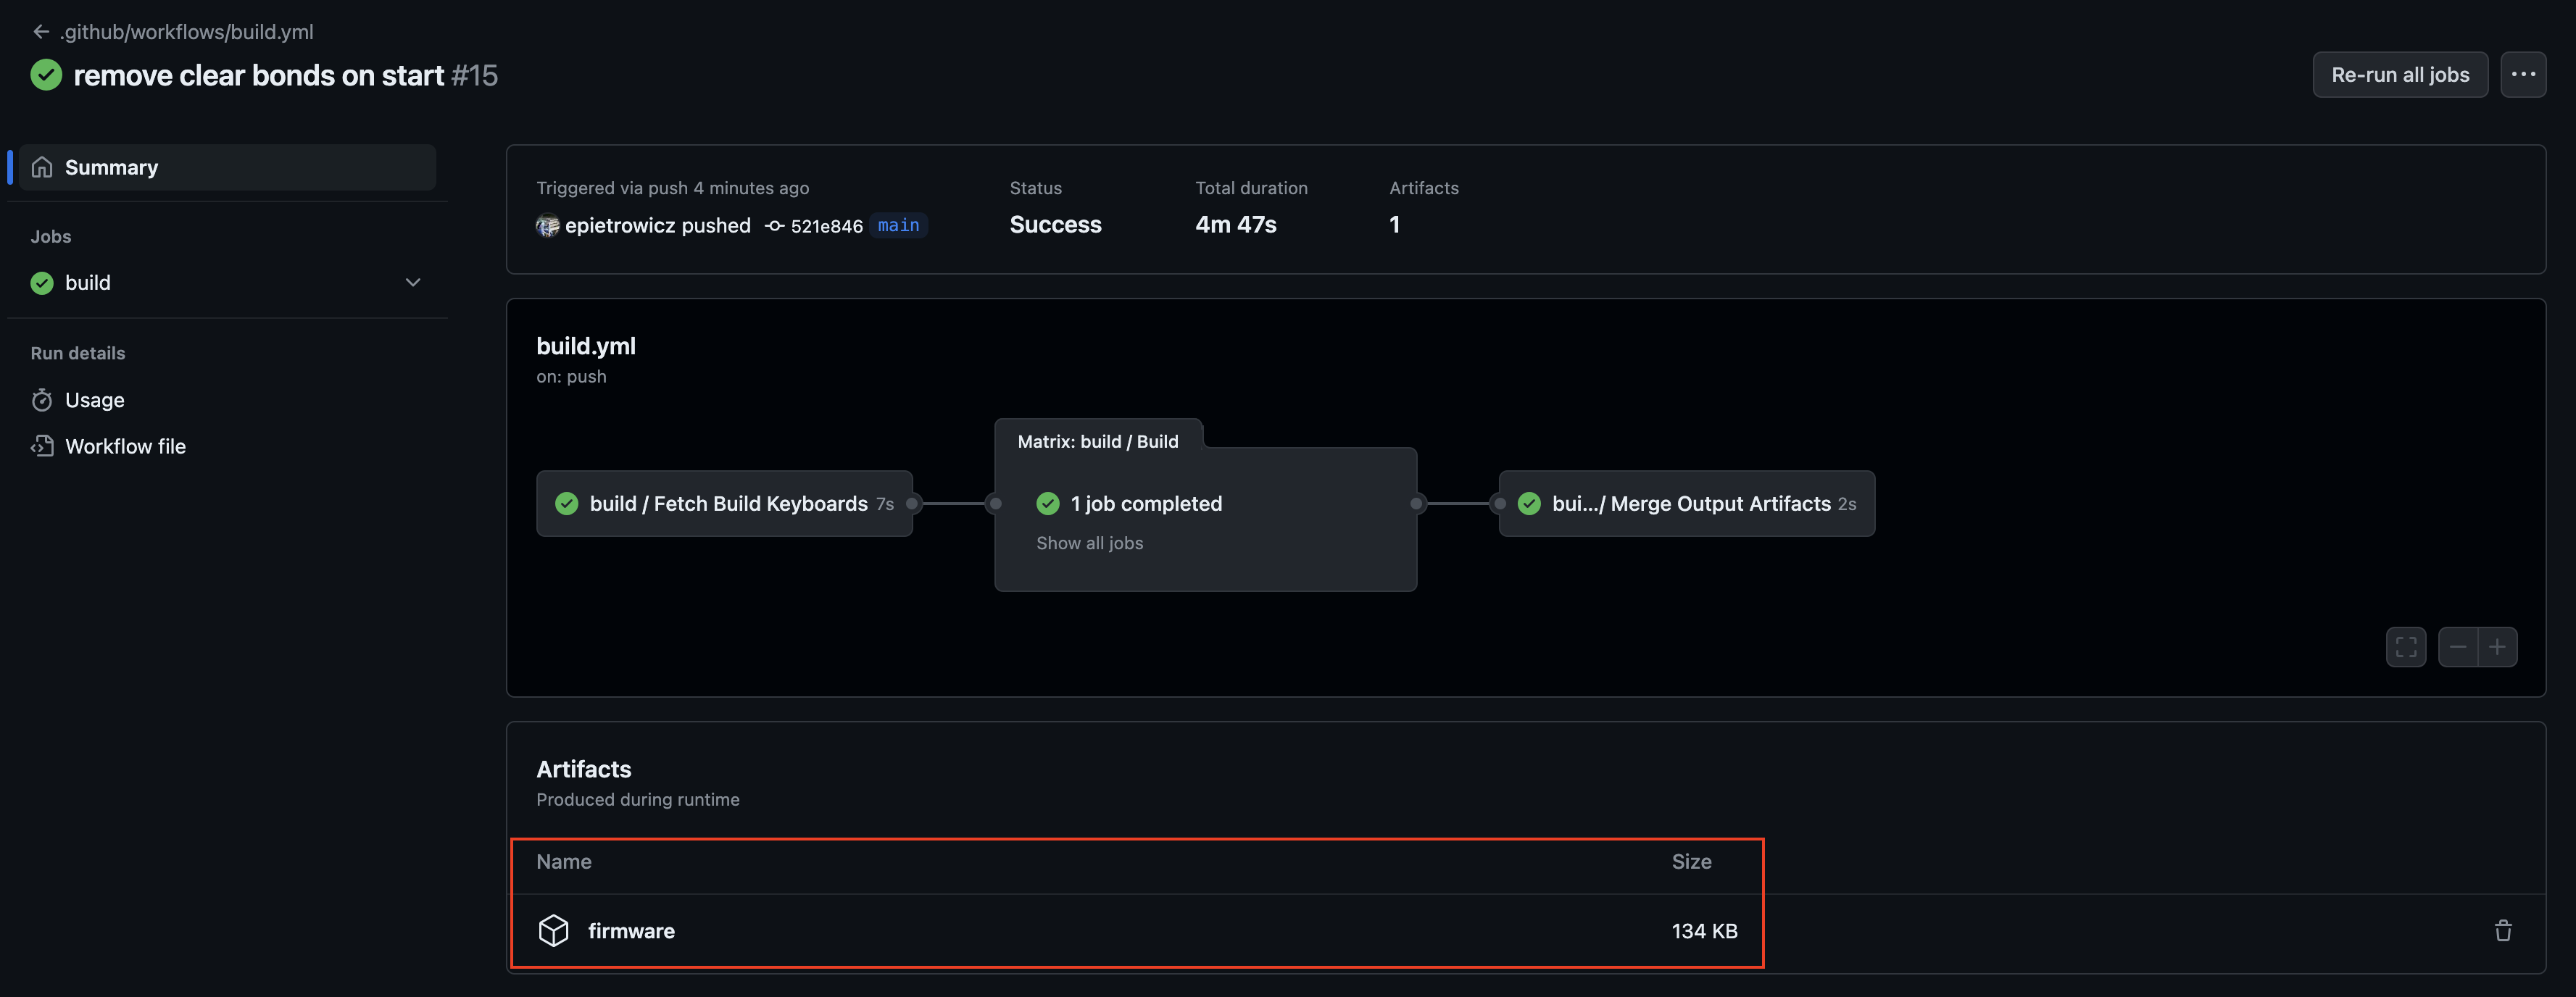
Task: Open the Workflow file menu item
Action: (x=125, y=445)
